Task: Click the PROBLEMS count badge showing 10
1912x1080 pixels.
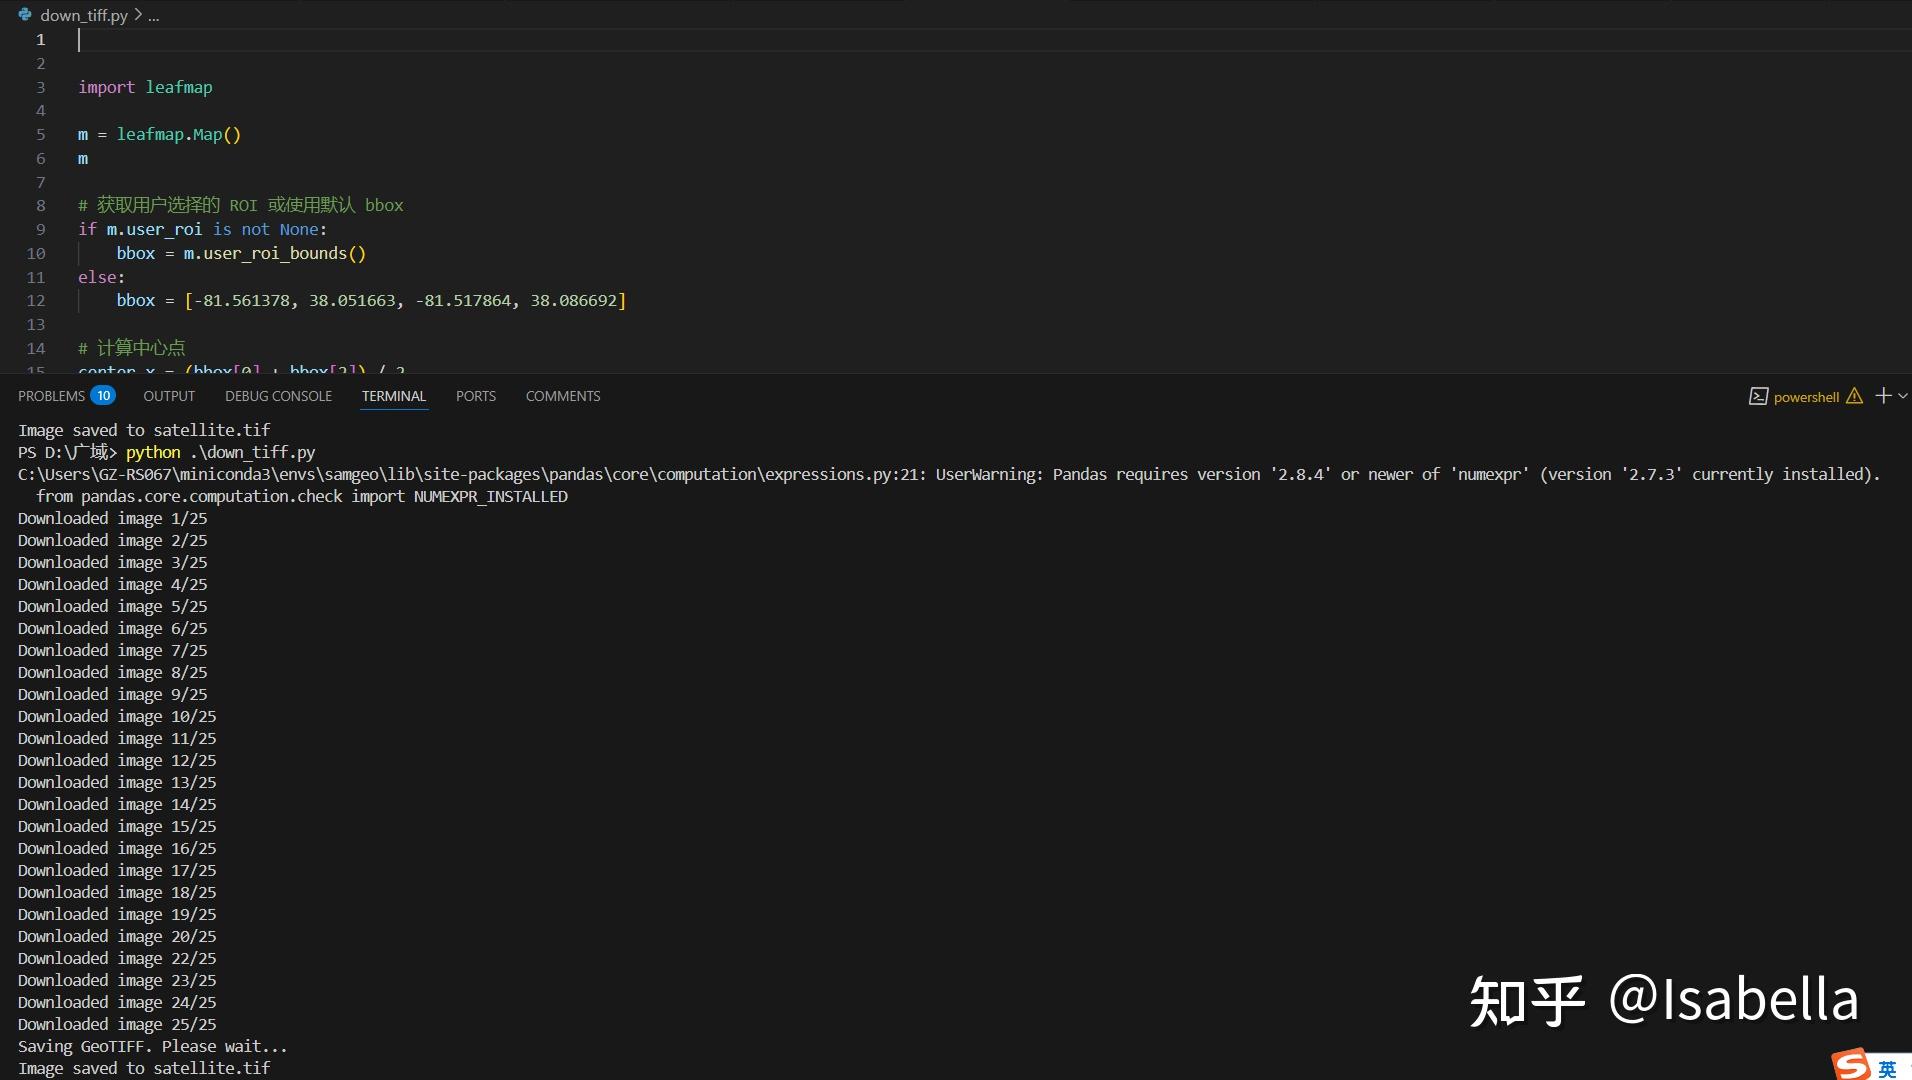Action: point(104,395)
